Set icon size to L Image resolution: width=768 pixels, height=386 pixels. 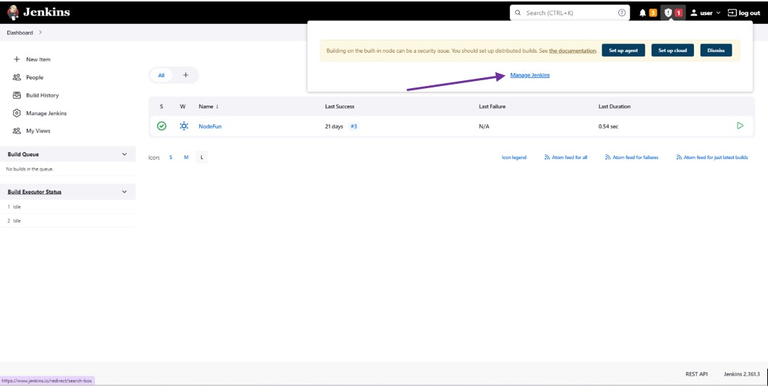tap(202, 157)
